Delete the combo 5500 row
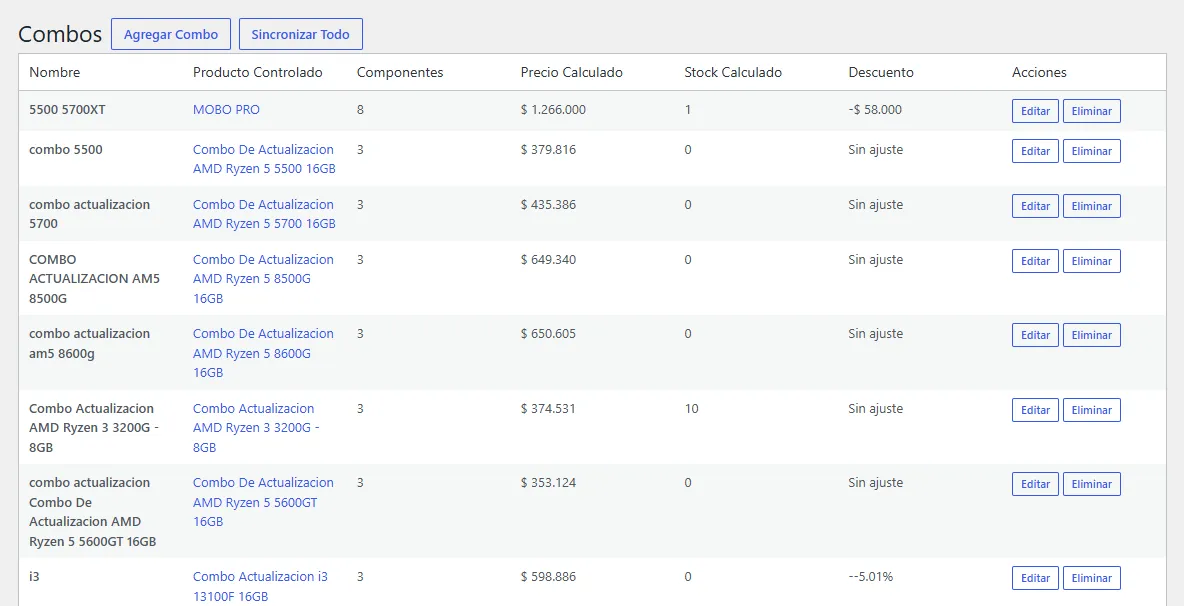 [x=1091, y=151]
